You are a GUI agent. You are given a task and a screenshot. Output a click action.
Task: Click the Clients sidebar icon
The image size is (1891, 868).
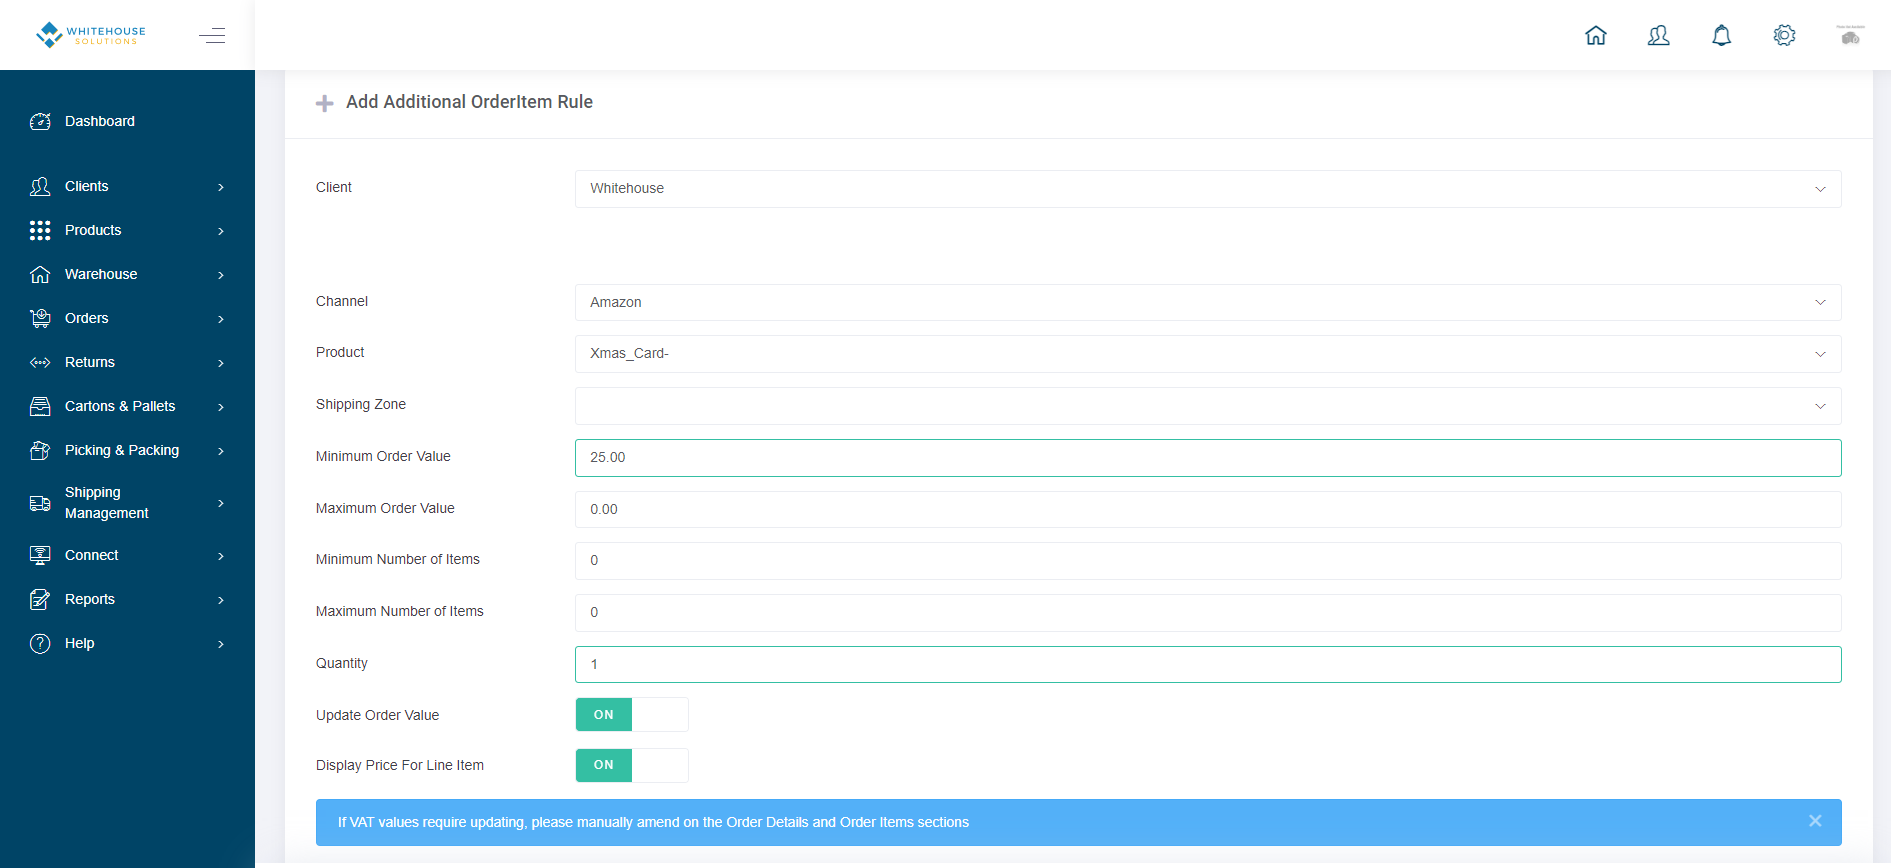coord(40,186)
